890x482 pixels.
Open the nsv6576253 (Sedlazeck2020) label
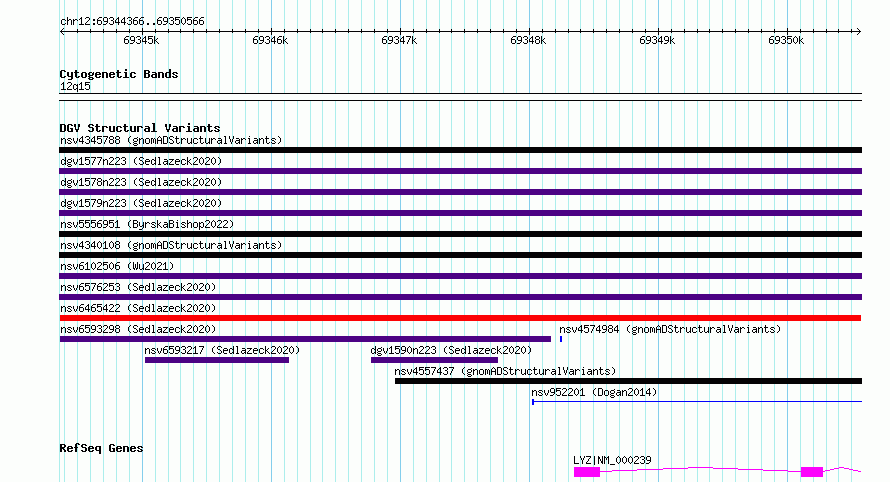click(138, 287)
